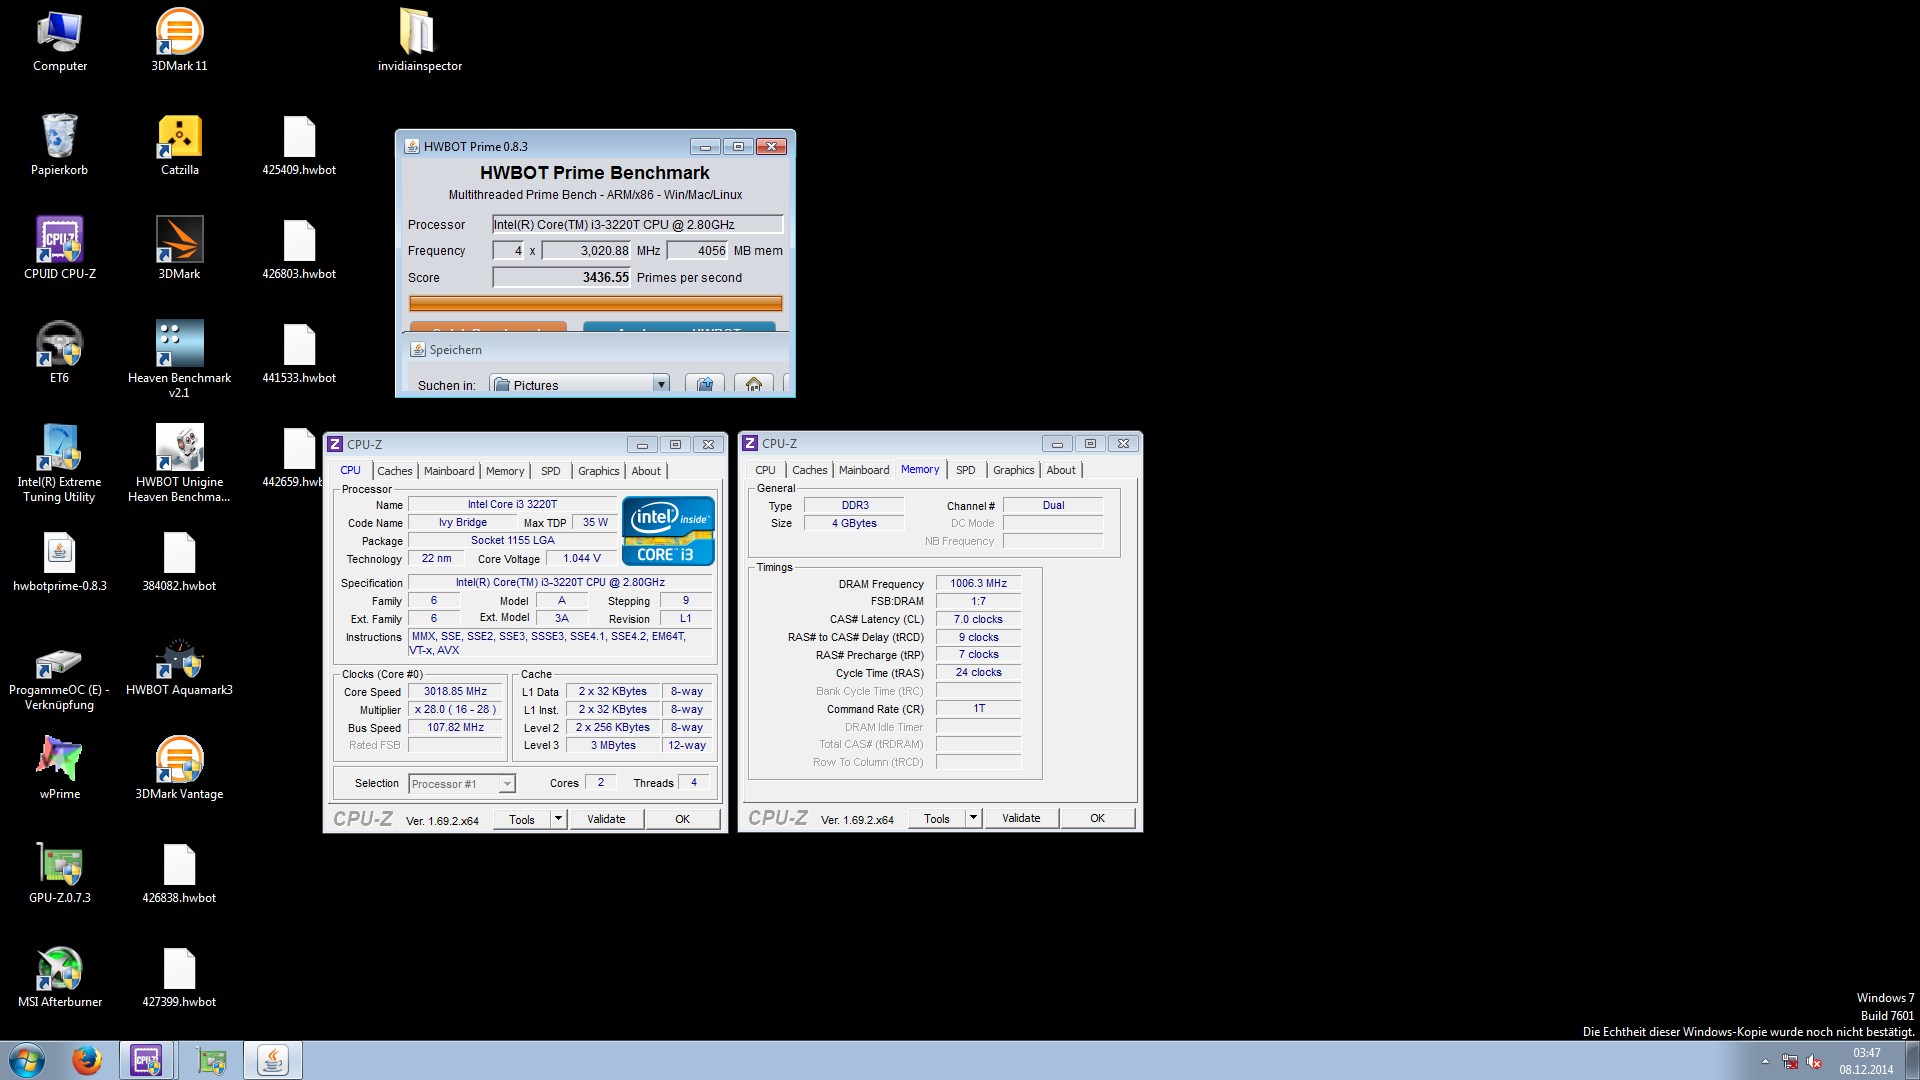Image resolution: width=1920 pixels, height=1080 pixels.
Task: Click Tools button in right CPU-Z window
Action: pos(937,818)
